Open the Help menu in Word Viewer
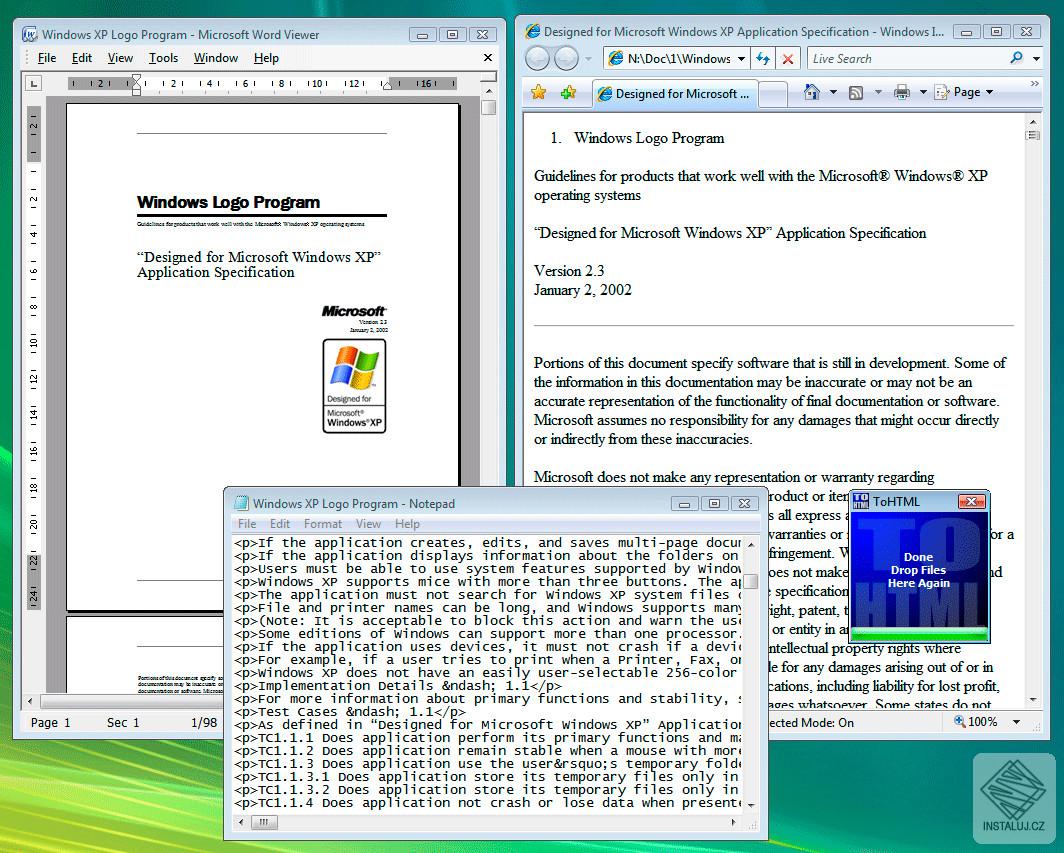The height and width of the screenshot is (853, 1064). (266, 58)
